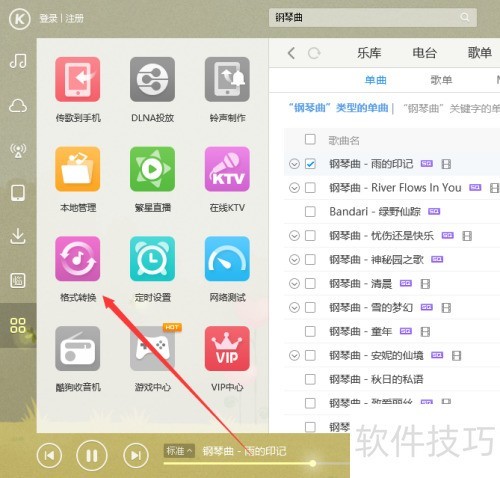Check the River Flows In You checkbox
This screenshot has height=478, width=500.
click(310, 188)
